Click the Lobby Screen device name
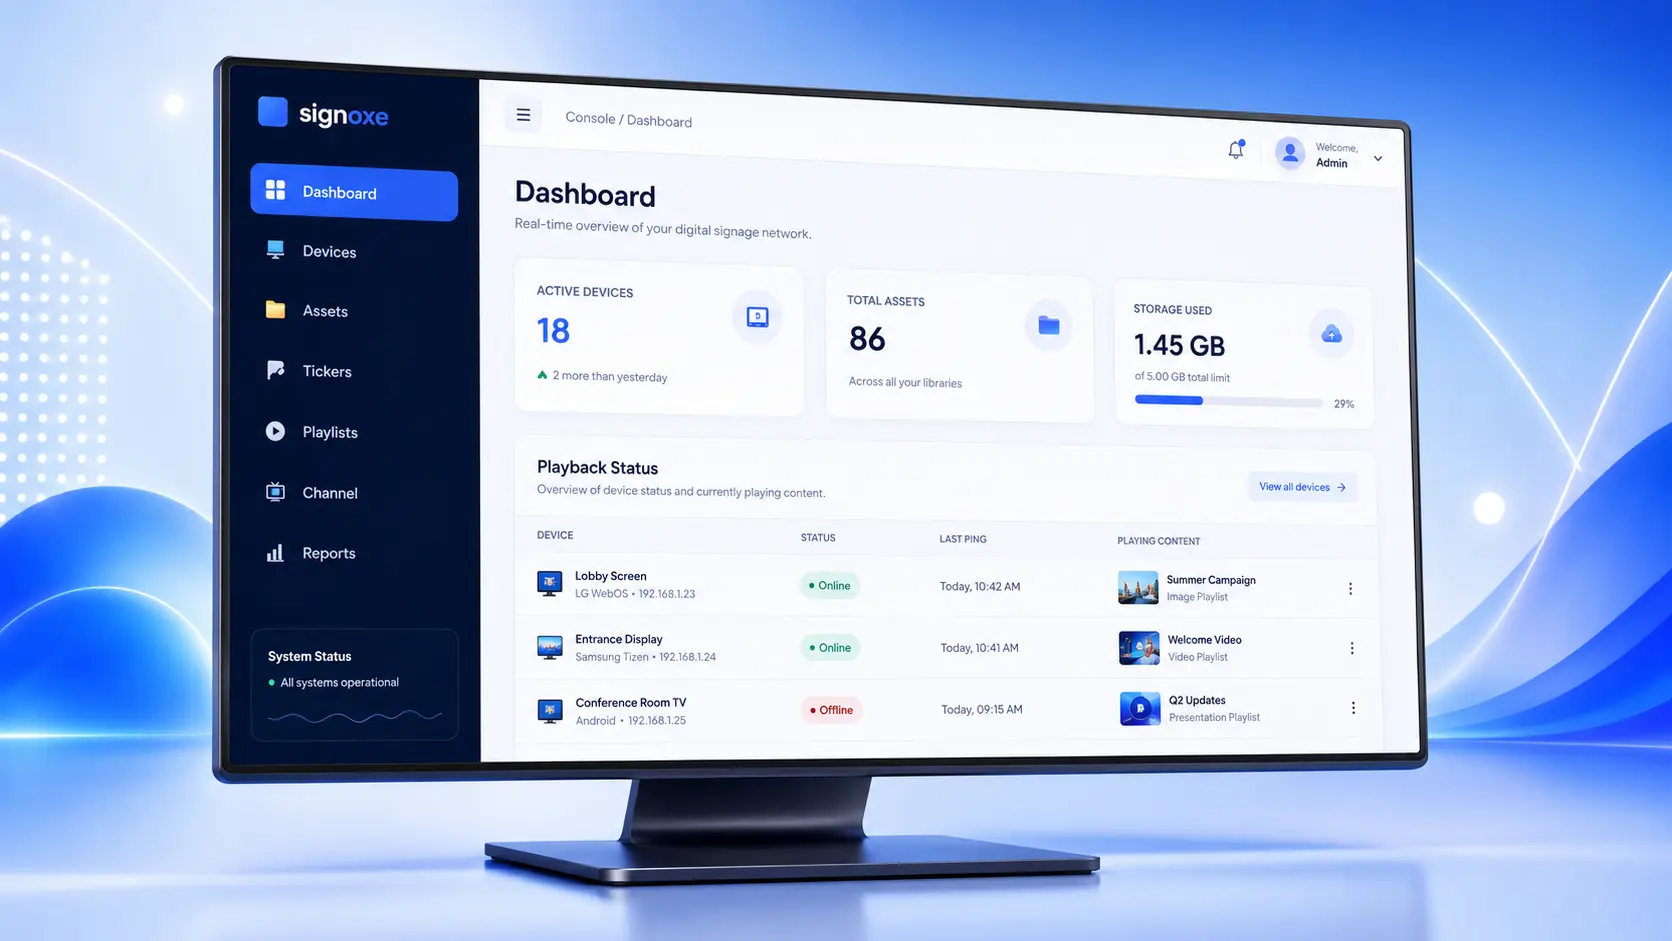The width and height of the screenshot is (1672, 941). pos(611,576)
